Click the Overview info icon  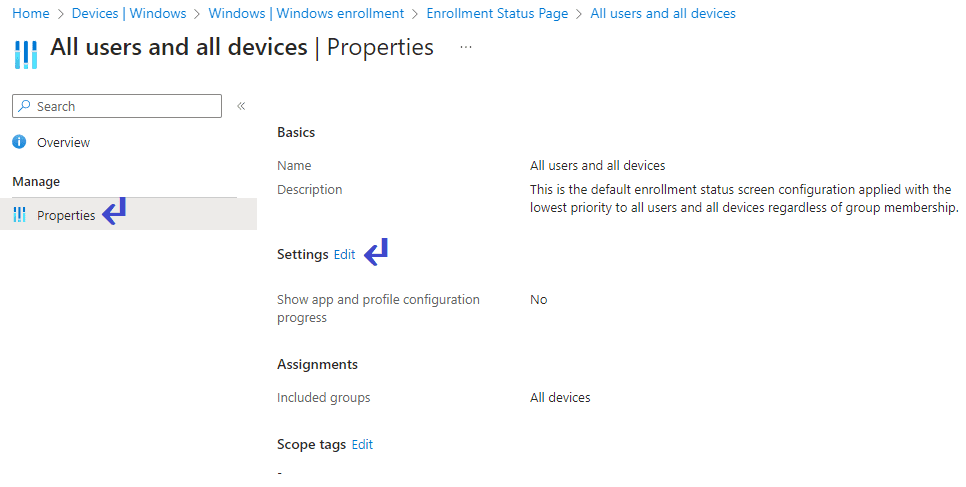point(19,142)
